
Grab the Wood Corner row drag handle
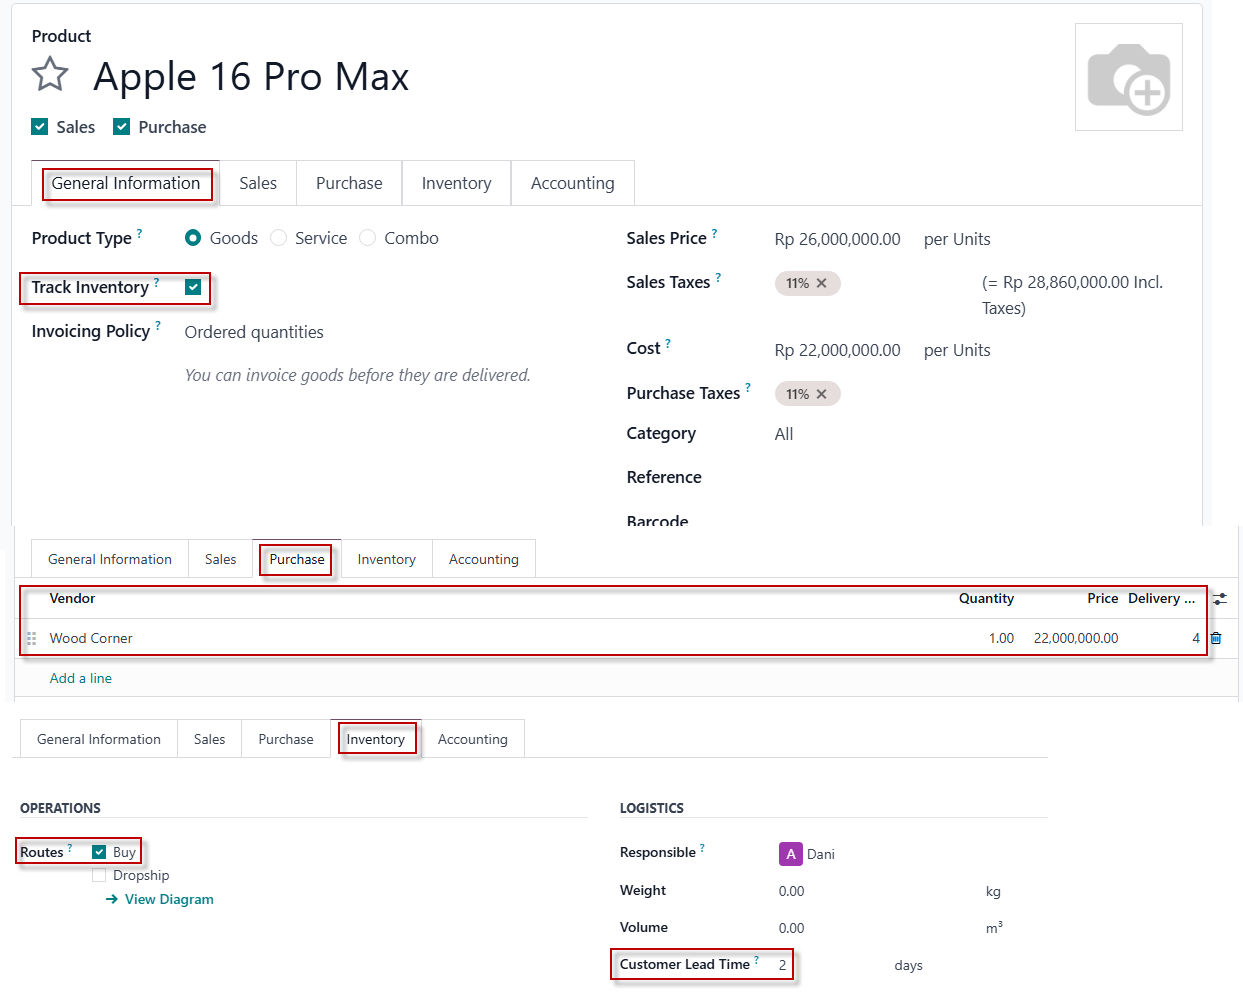32,638
